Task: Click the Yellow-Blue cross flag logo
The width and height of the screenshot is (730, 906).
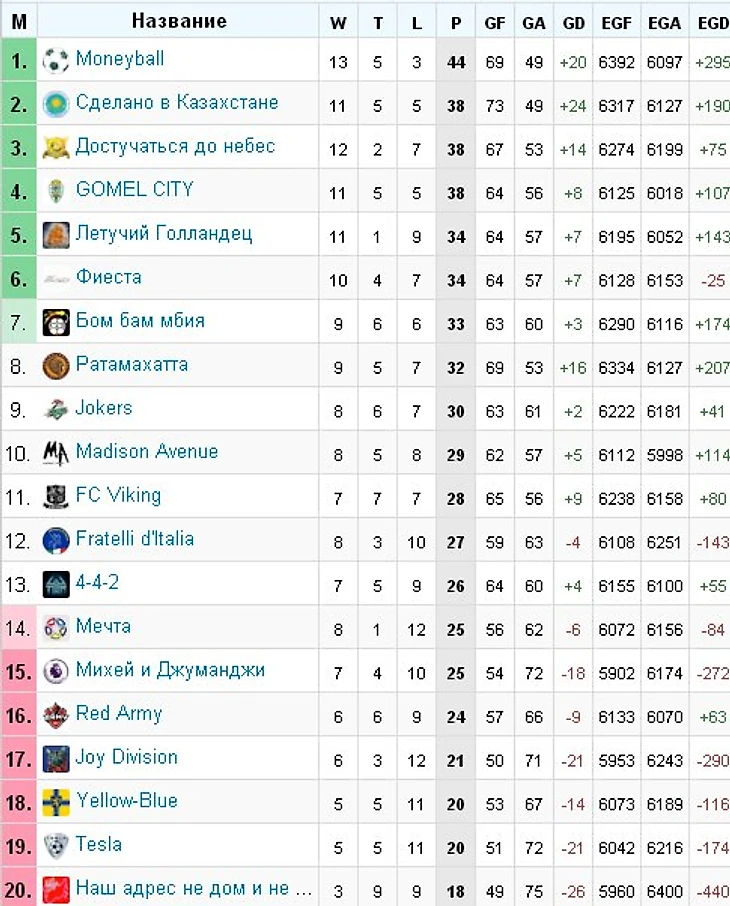Action: (x=56, y=803)
